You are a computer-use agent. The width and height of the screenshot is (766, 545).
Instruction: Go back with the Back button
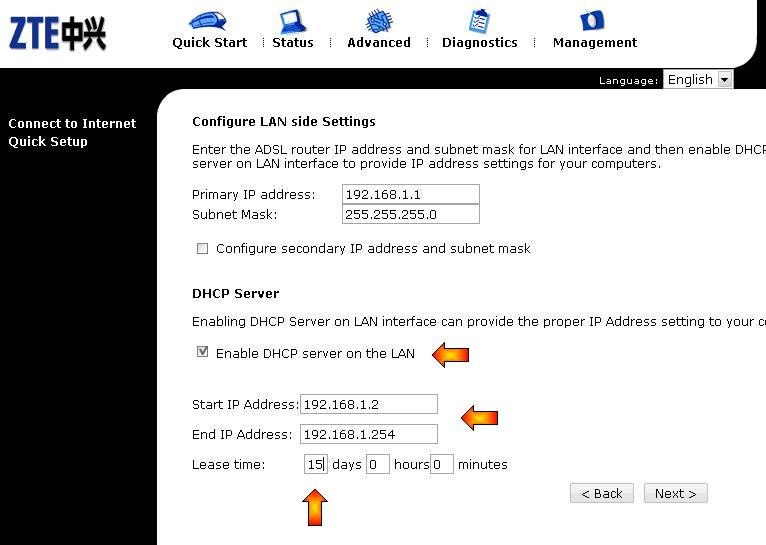coord(601,493)
